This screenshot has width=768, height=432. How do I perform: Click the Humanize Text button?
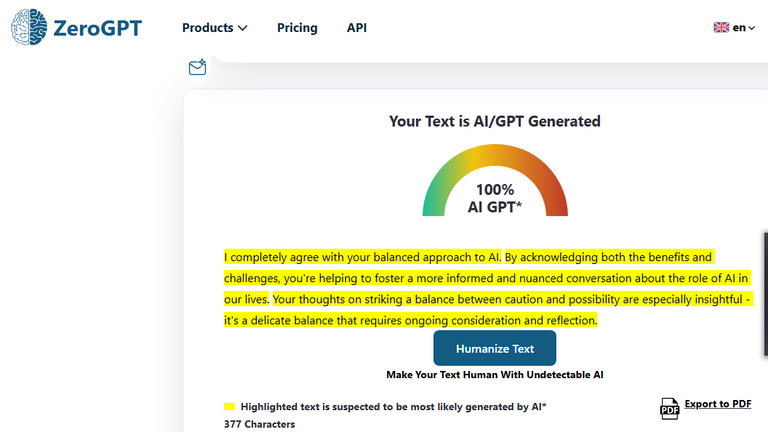coord(495,348)
